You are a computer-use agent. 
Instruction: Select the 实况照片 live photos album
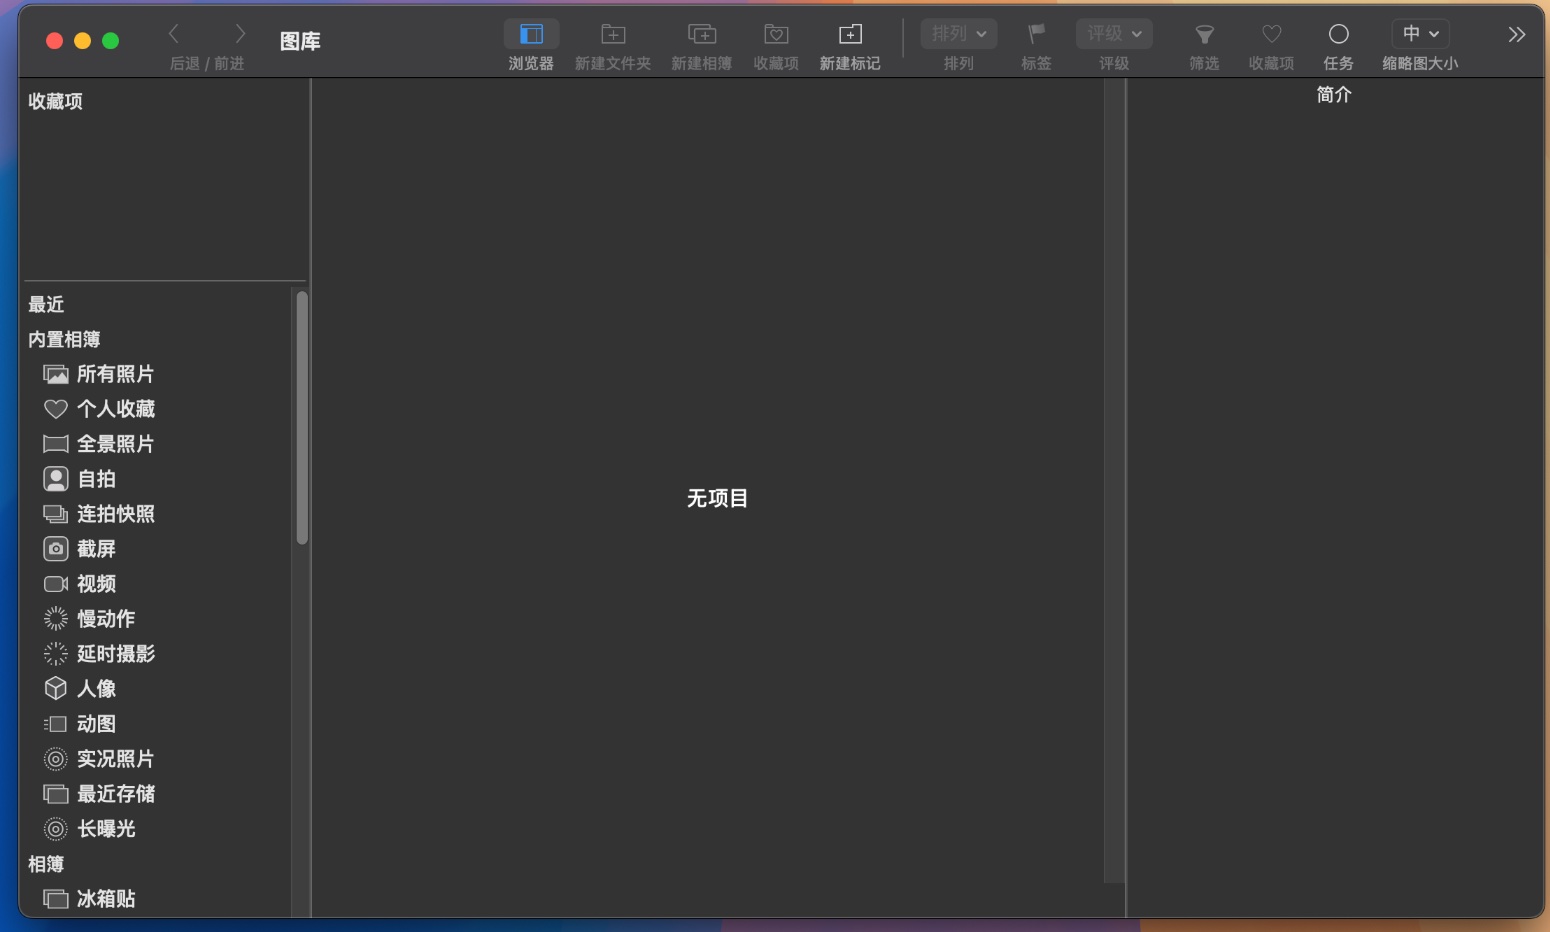point(115,759)
